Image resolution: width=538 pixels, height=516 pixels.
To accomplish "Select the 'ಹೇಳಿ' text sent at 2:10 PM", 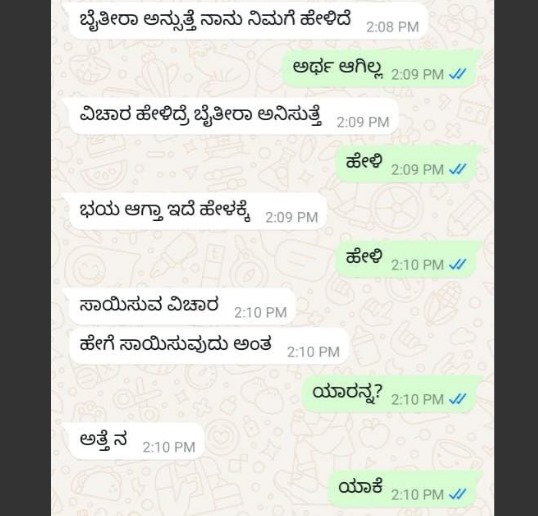I will click(x=364, y=257).
